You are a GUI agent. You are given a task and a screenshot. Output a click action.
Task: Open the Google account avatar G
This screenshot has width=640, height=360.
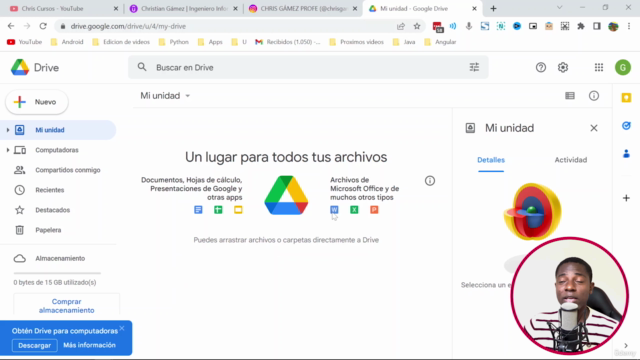tap(623, 67)
